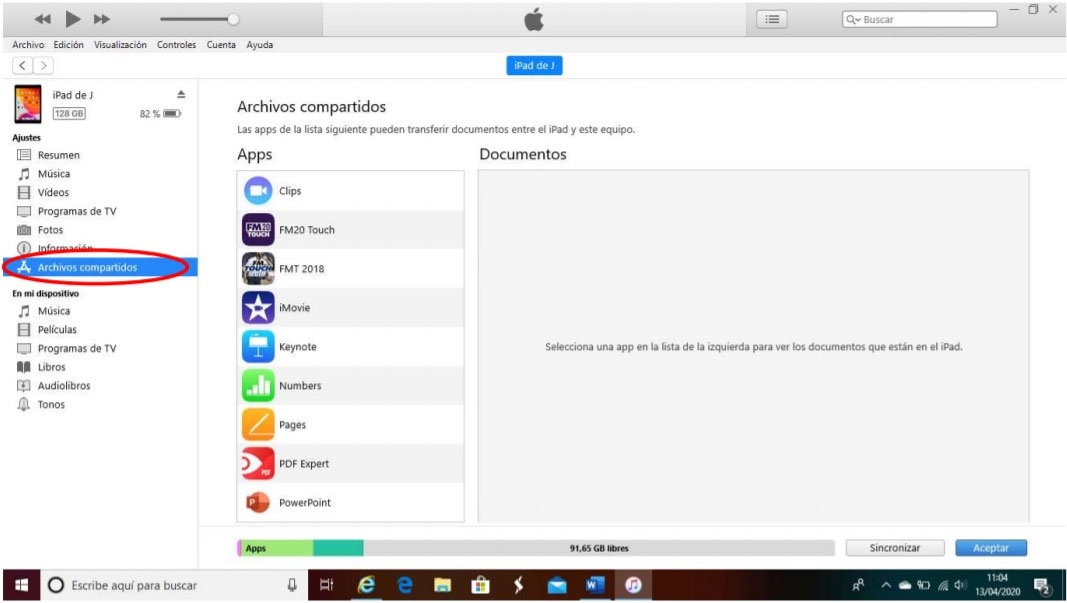
Task: Eject the iPad de J device
Action: point(181,94)
